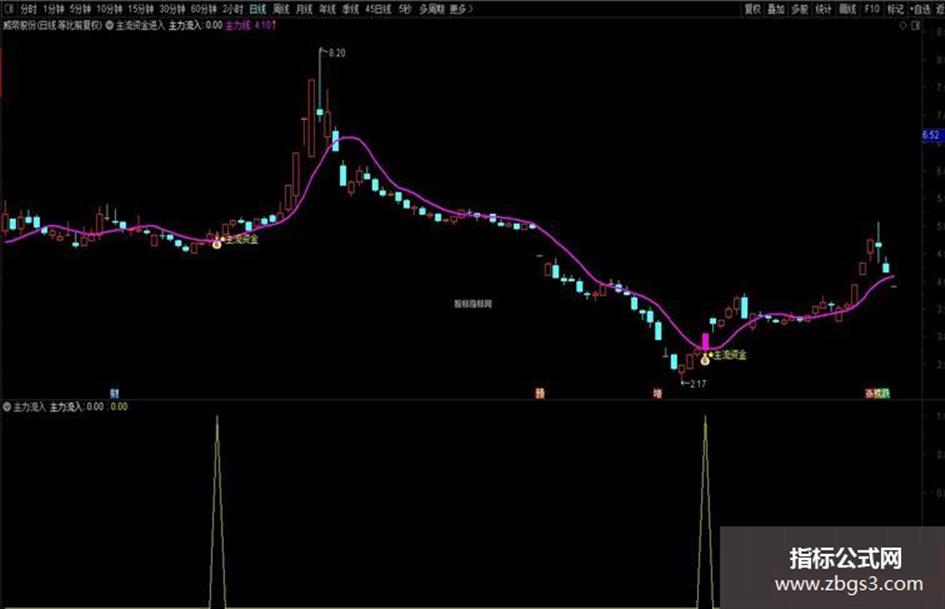Add stock to 自选 watchlist

click(920, 9)
